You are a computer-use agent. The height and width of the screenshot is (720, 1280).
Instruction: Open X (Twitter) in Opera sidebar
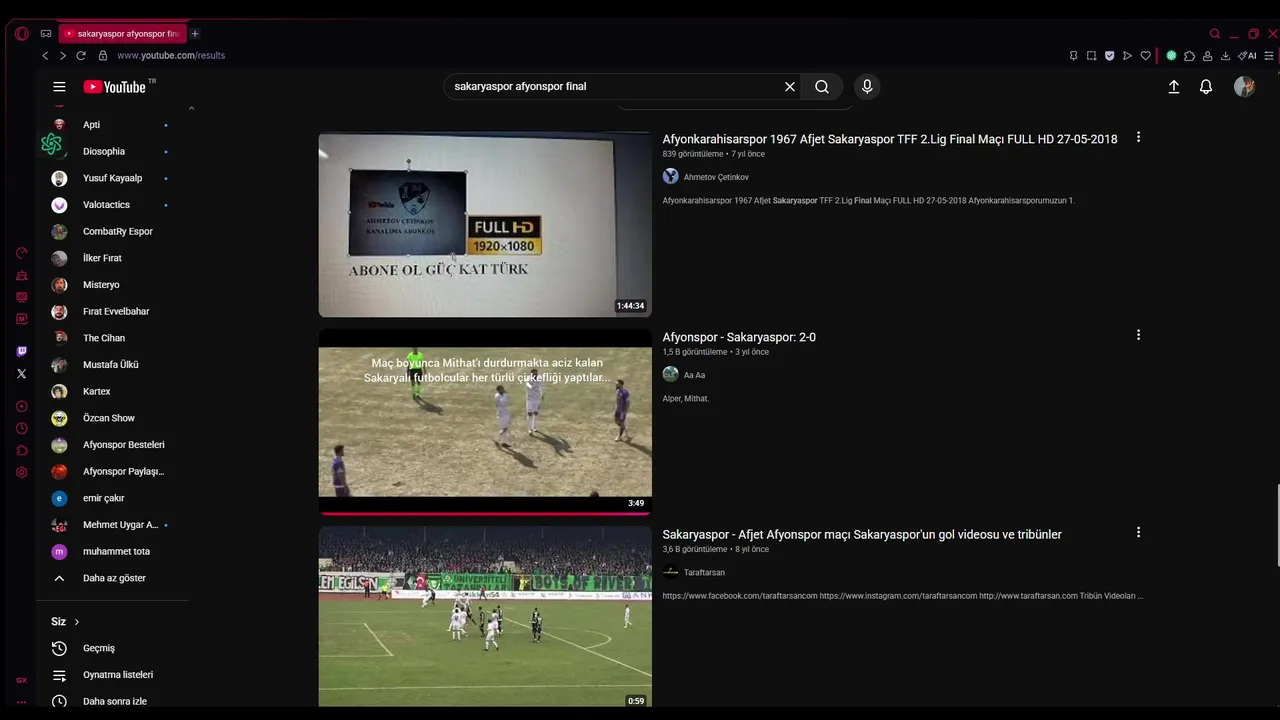22,374
